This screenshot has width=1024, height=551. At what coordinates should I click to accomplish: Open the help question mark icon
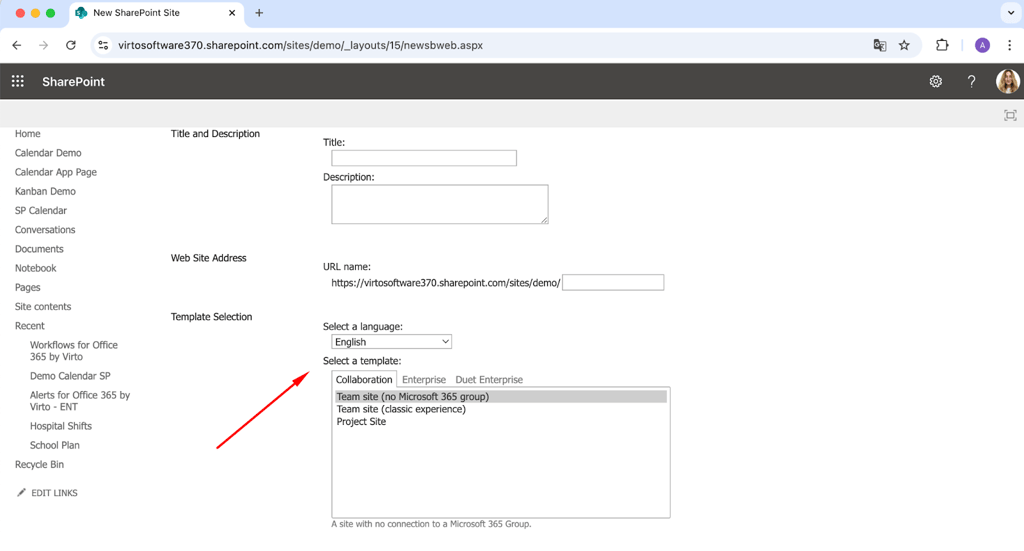972,82
